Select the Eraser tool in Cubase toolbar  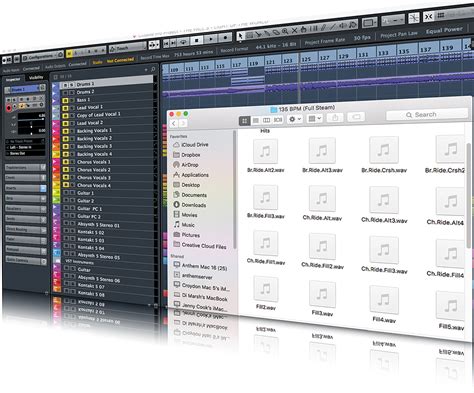[276, 33]
